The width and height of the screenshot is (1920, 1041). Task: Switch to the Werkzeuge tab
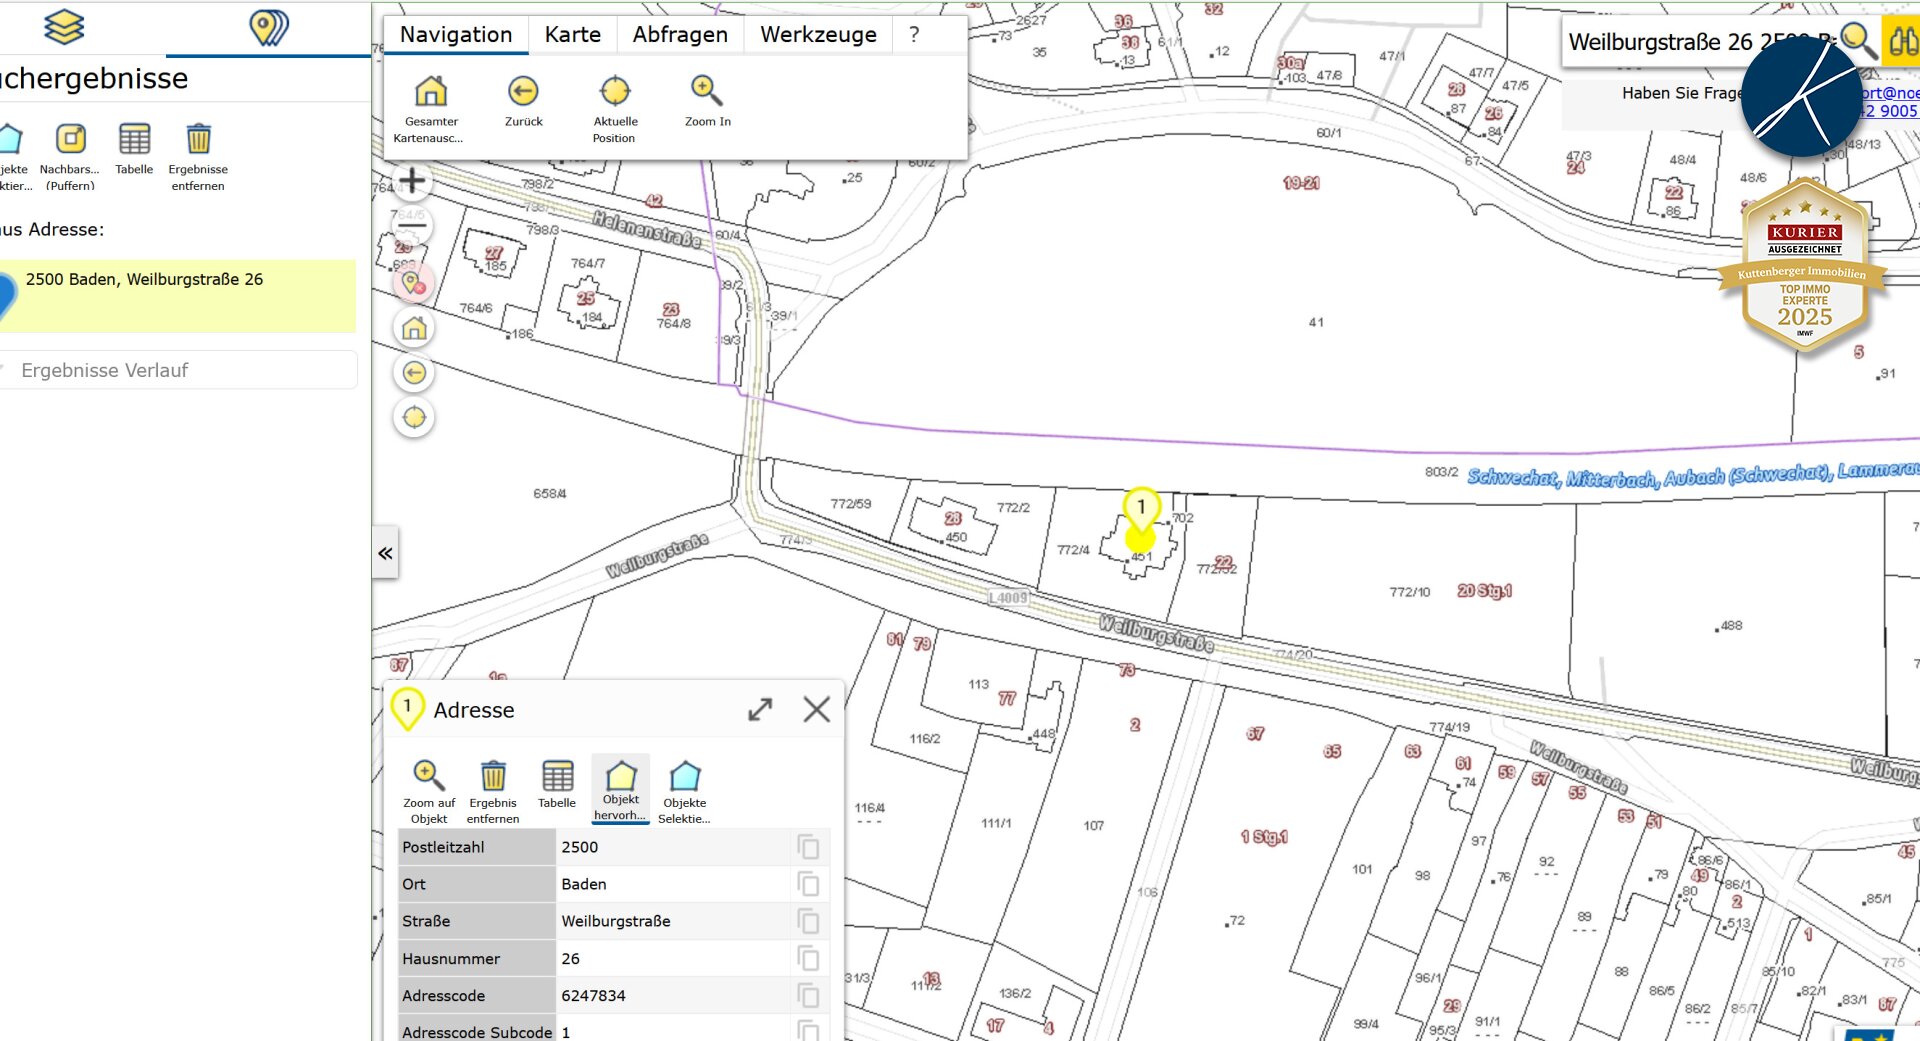coord(817,35)
